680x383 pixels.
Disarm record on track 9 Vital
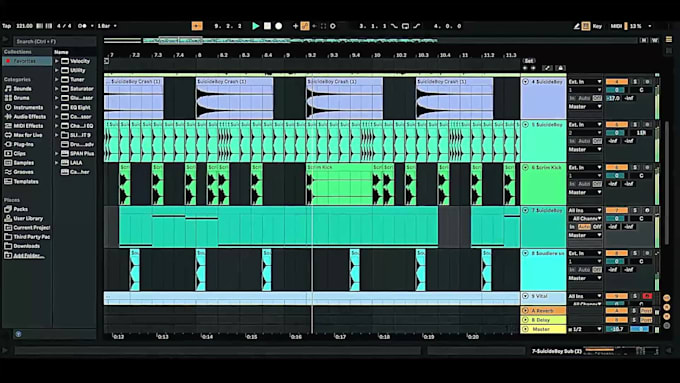click(x=647, y=296)
